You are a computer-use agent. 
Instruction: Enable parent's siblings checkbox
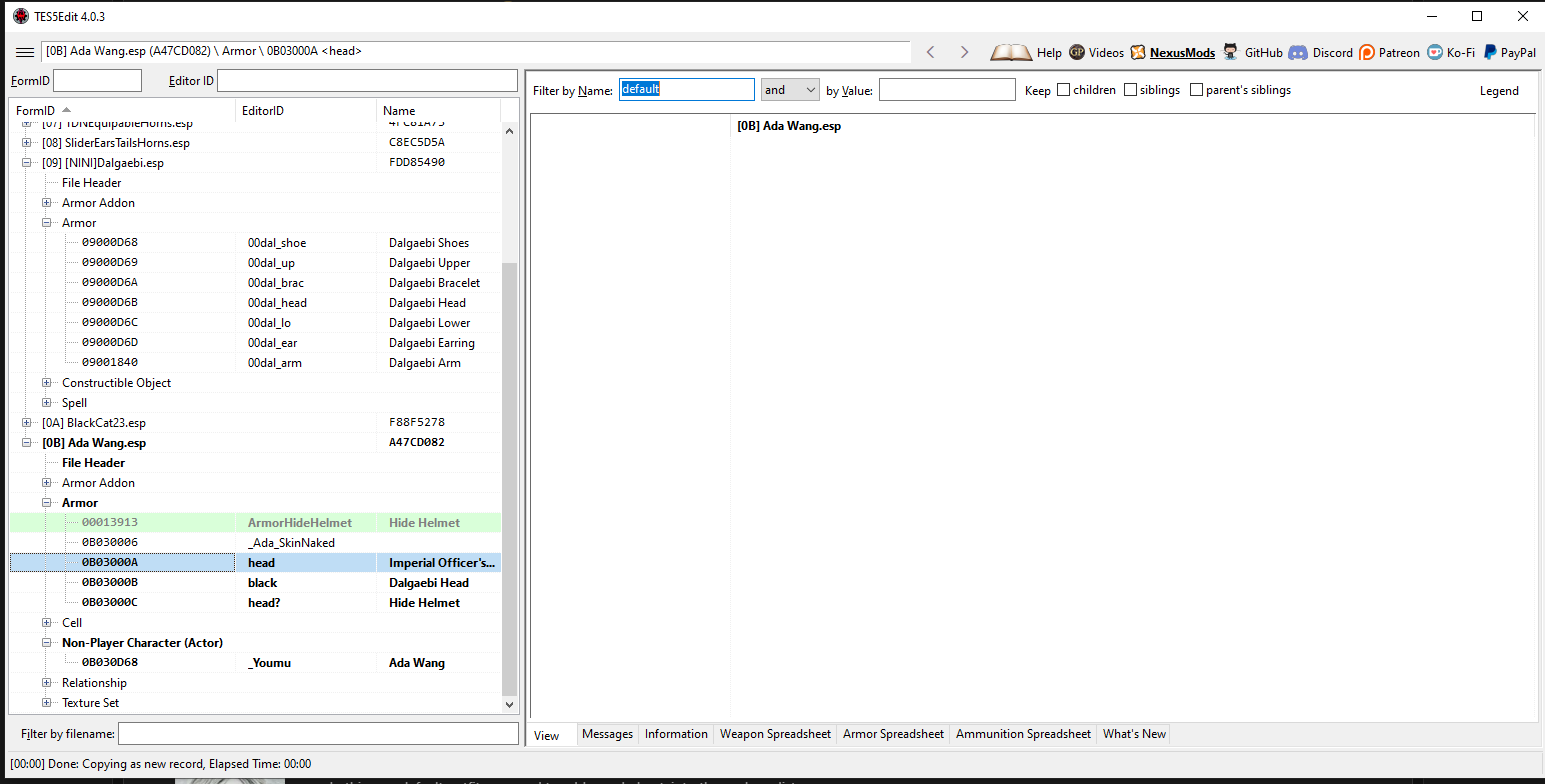(1196, 90)
